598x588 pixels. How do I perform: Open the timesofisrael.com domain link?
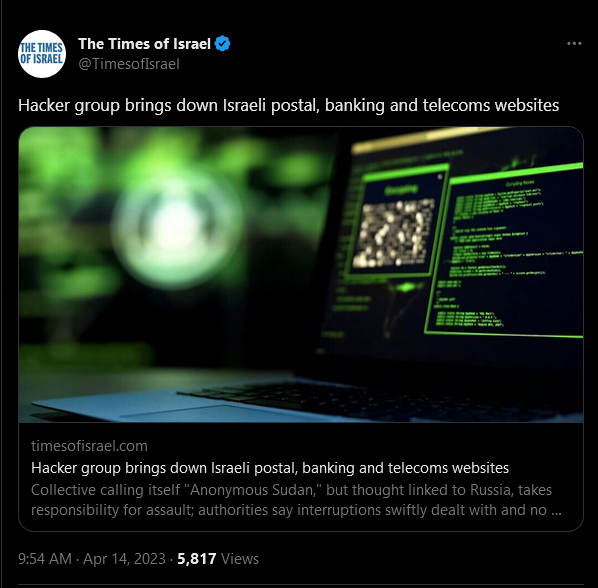coord(89,446)
